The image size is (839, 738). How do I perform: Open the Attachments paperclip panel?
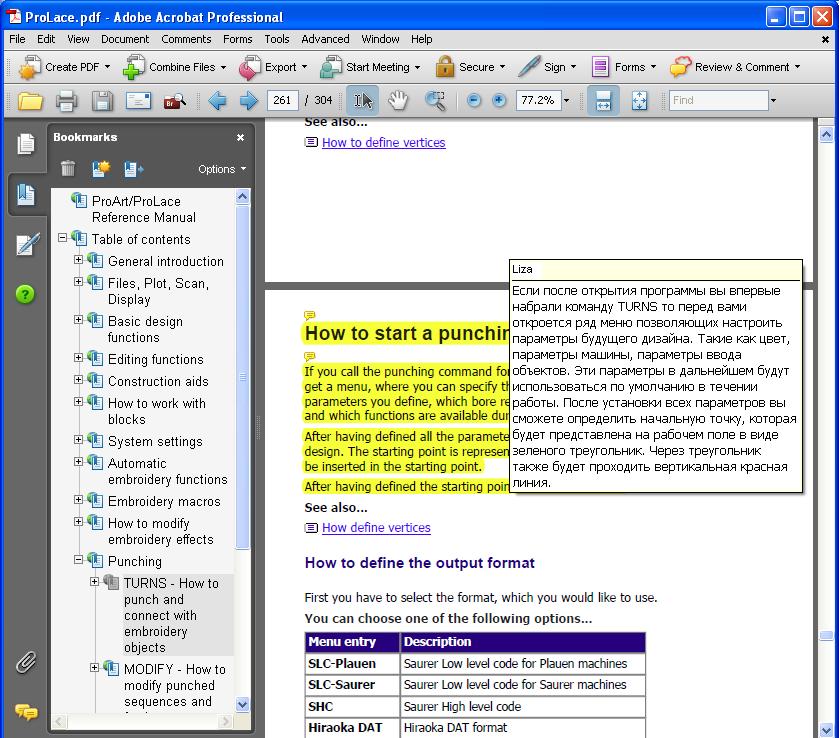(26, 662)
